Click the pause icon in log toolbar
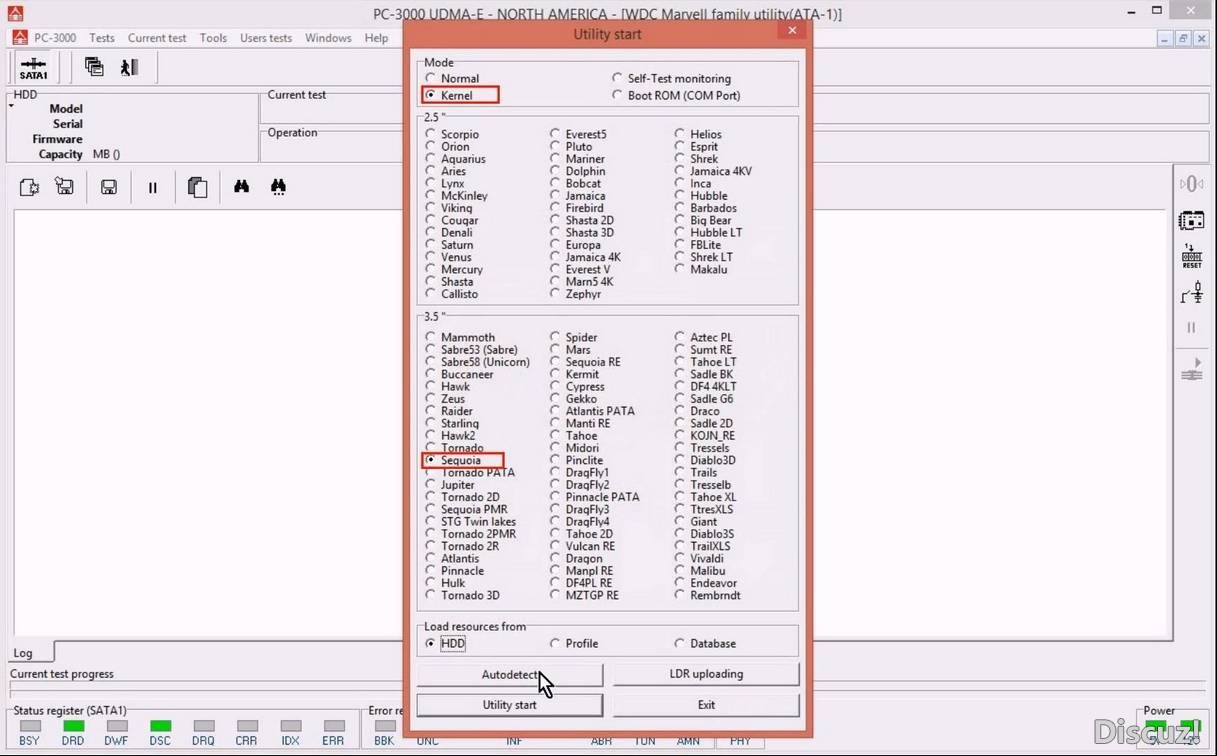 tap(152, 187)
